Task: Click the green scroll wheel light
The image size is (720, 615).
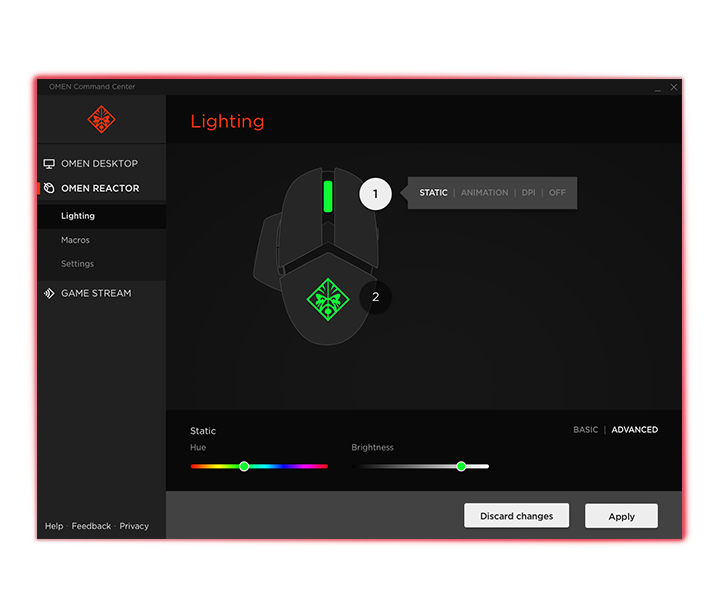Action: tap(327, 195)
